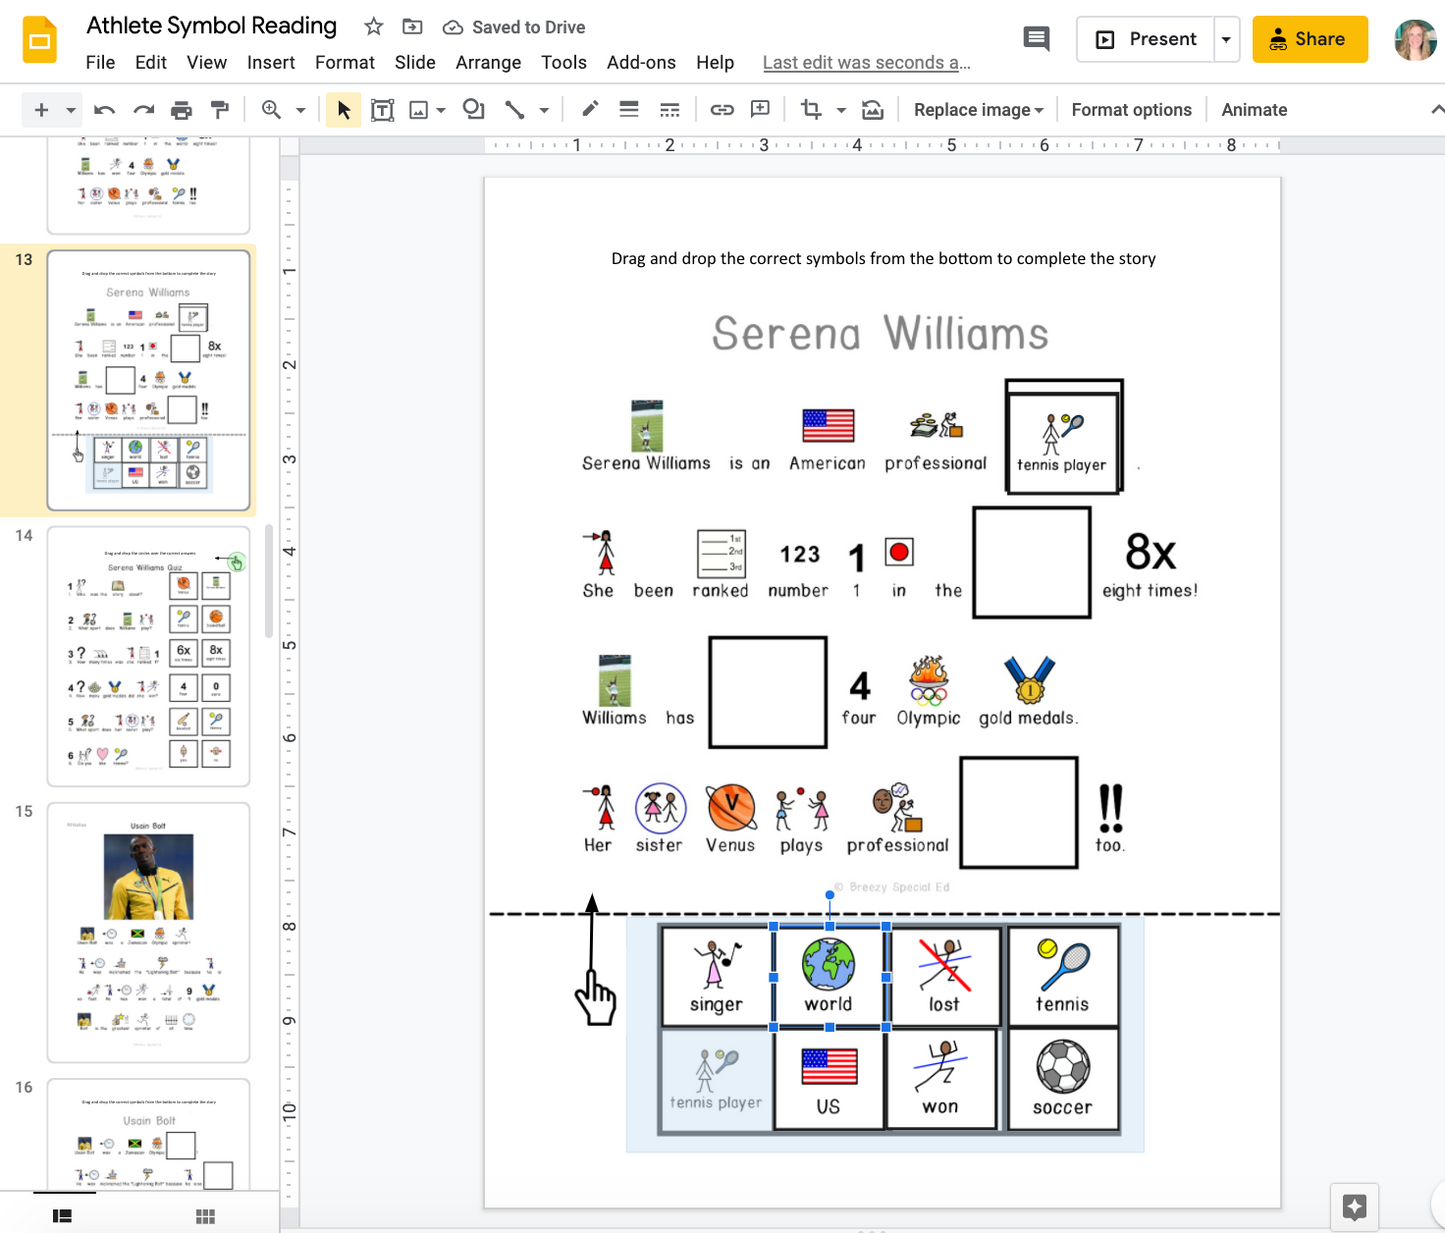The width and height of the screenshot is (1445, 1233).
Task: Select the soccer symbol card
Action: pos(1063,1080)
